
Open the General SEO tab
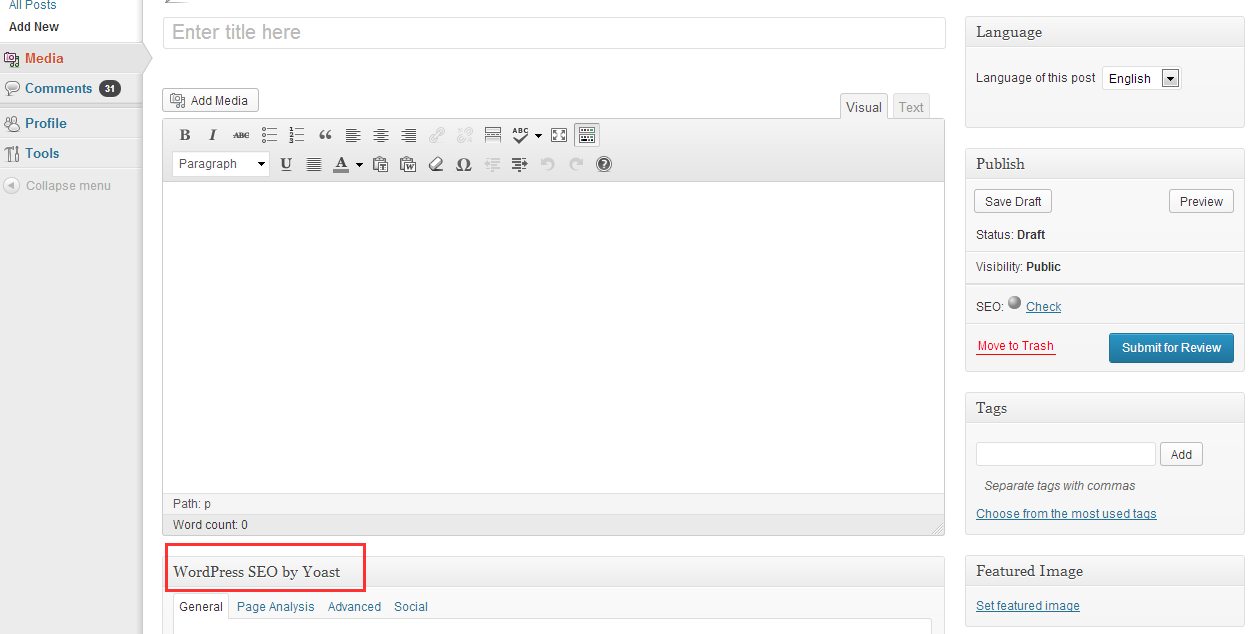pyautogui.click(x=201, y=606)
